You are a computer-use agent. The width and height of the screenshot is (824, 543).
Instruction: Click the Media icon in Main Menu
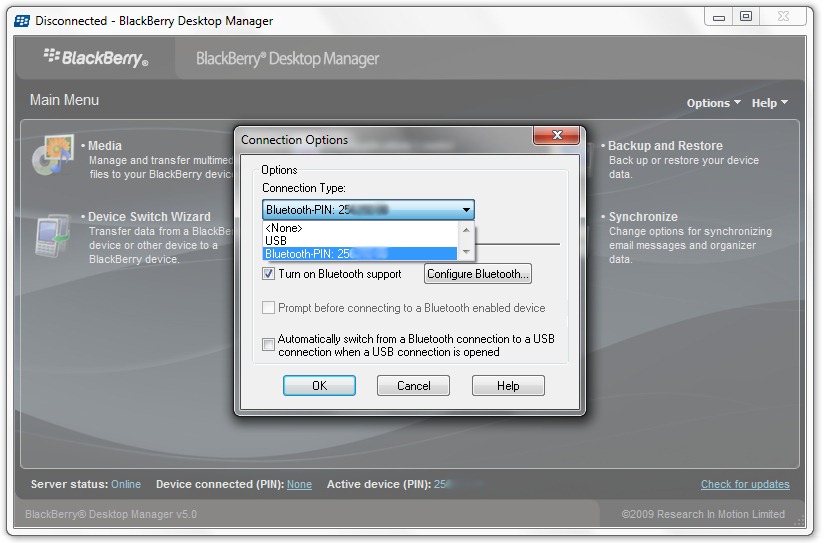click(52, 158)
